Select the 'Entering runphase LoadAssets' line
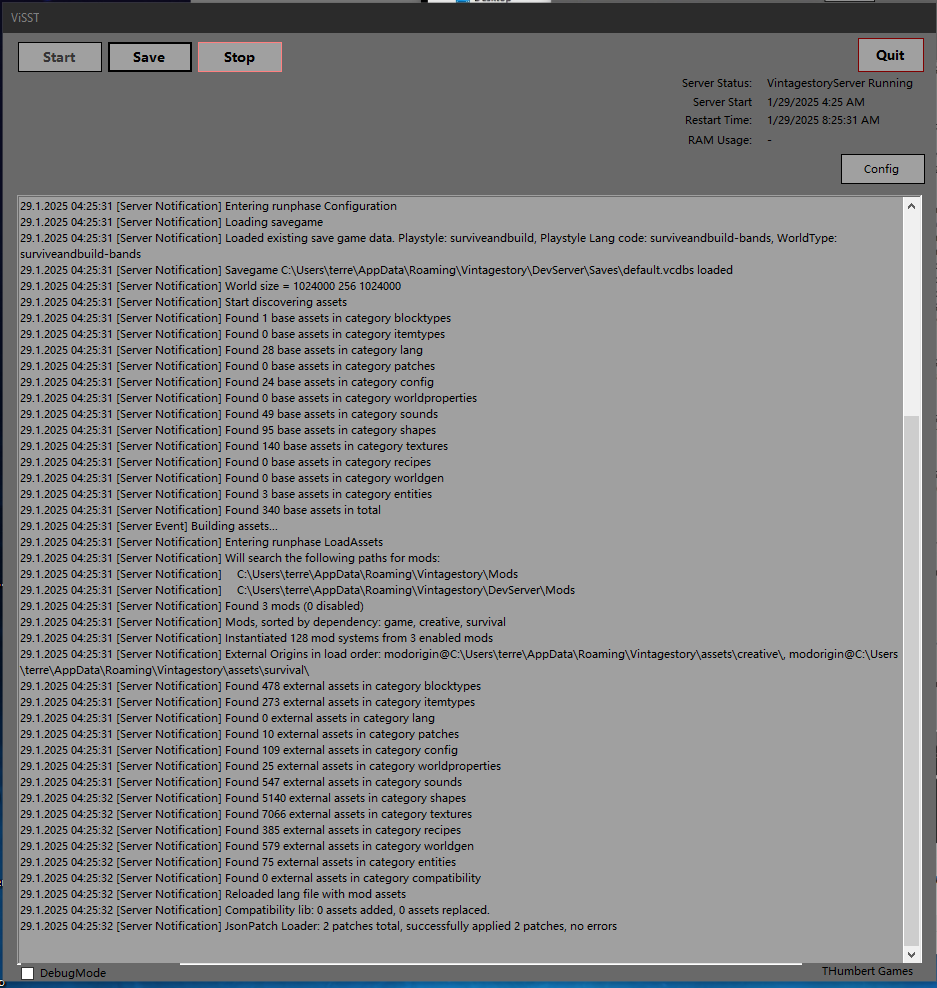The image size is (937, 988). pos(202,542)
